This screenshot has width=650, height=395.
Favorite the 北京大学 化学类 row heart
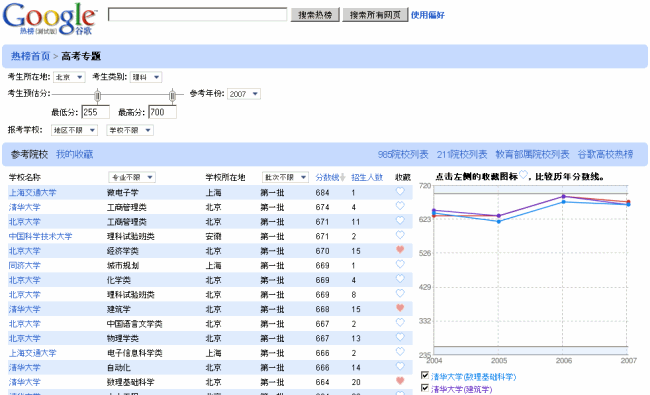point(400,279)
